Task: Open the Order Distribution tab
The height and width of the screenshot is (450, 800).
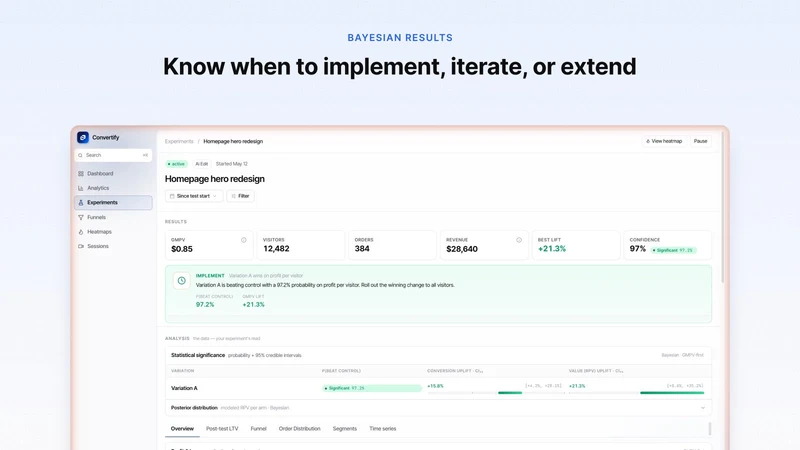Action: 299,429
